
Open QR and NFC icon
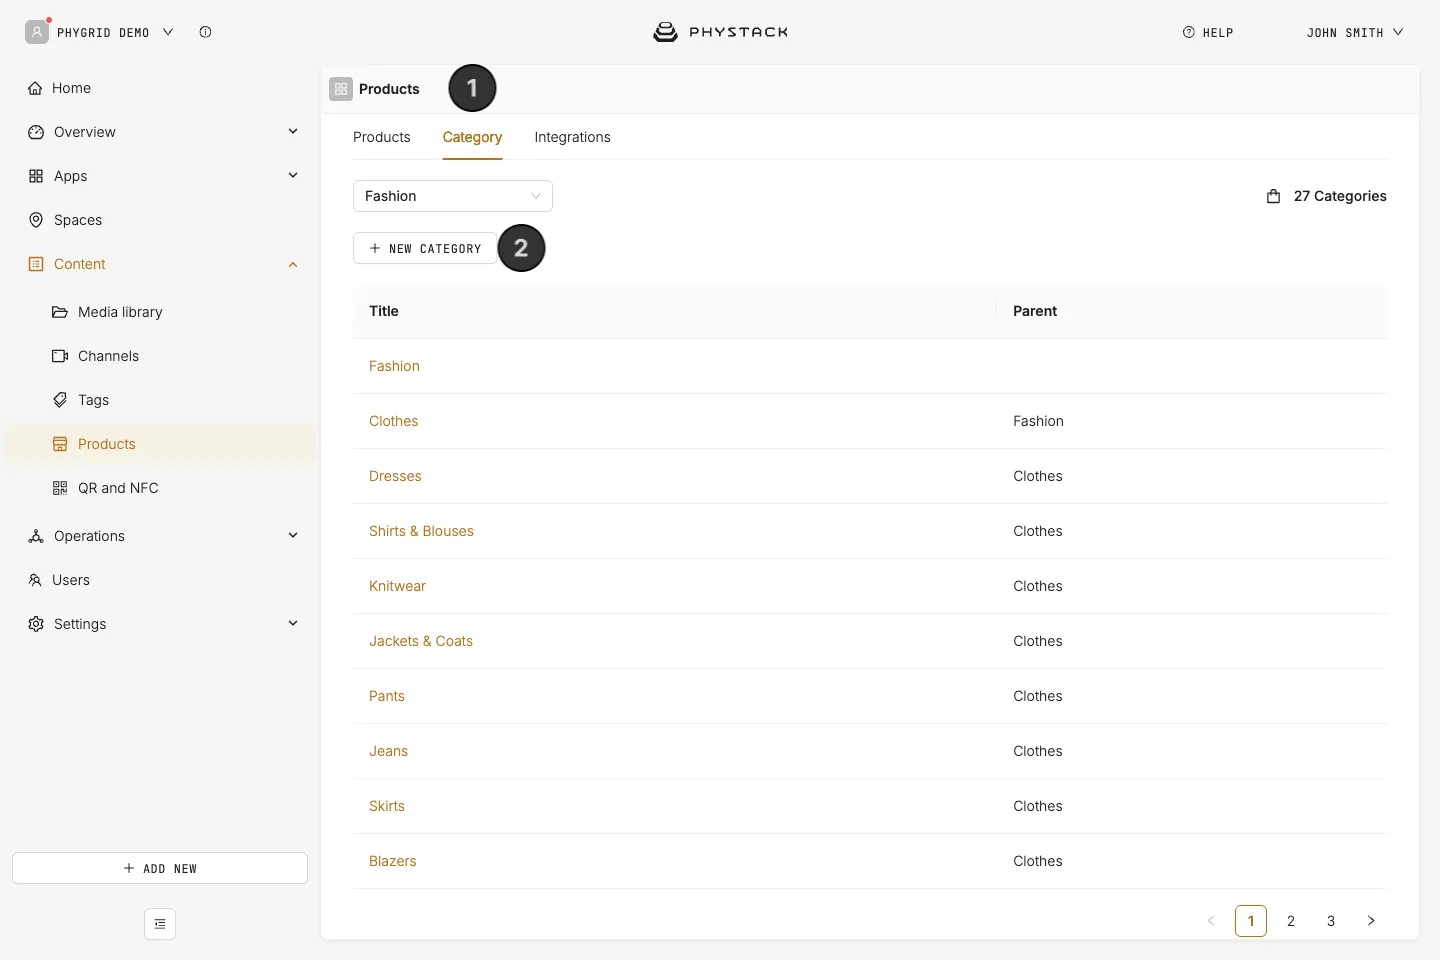point(60,488)
